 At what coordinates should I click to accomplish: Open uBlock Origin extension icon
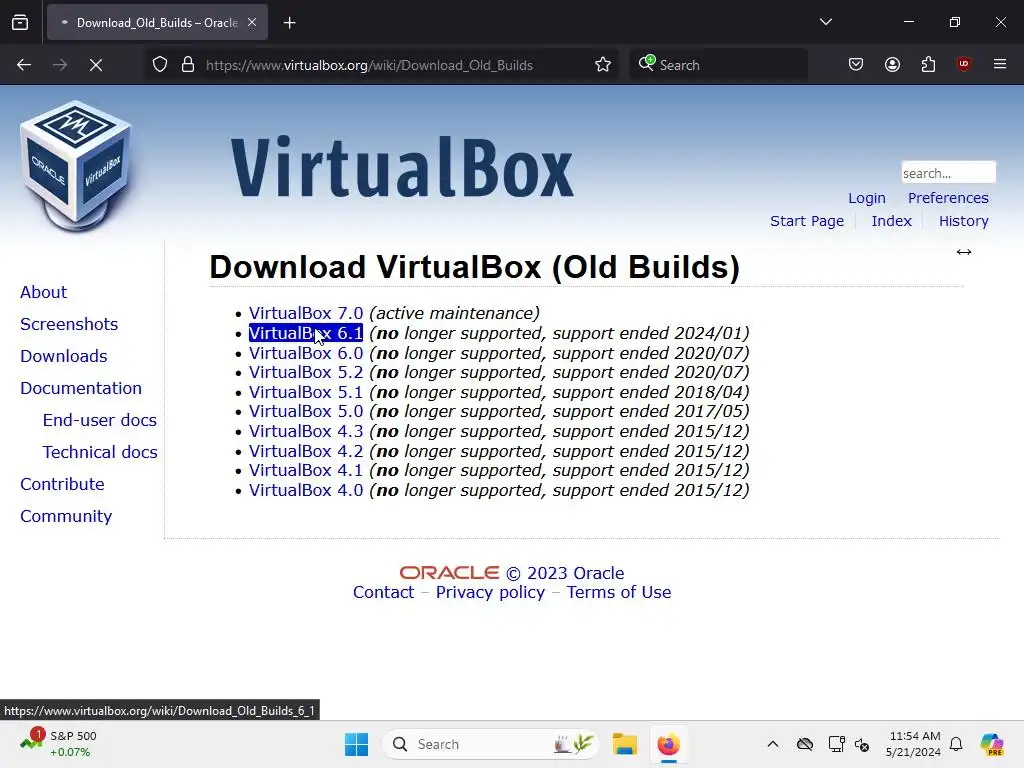pyautogui.click(x=963, y=64)
